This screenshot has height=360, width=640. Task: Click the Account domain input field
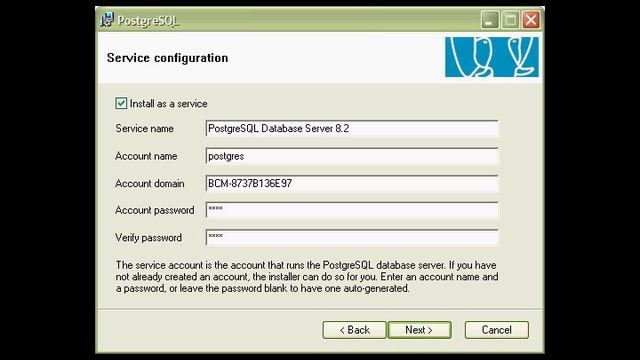click(x=352, y=183)
